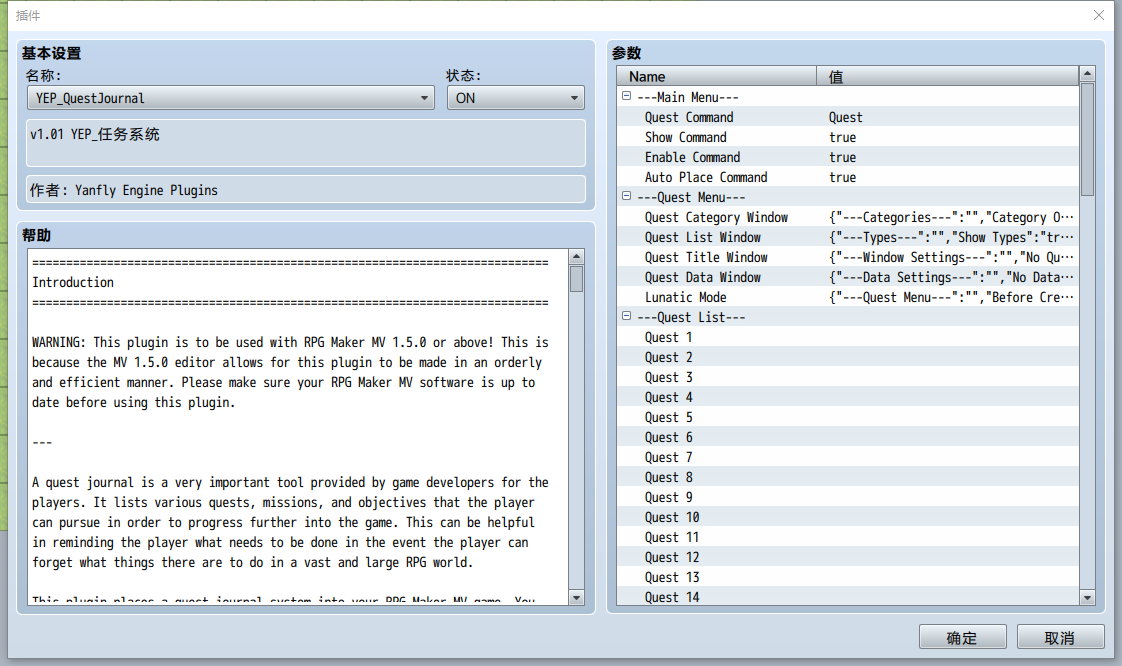Select the Quest 2 parameter row
This screenshot has height=666, width=1122.
848,358
